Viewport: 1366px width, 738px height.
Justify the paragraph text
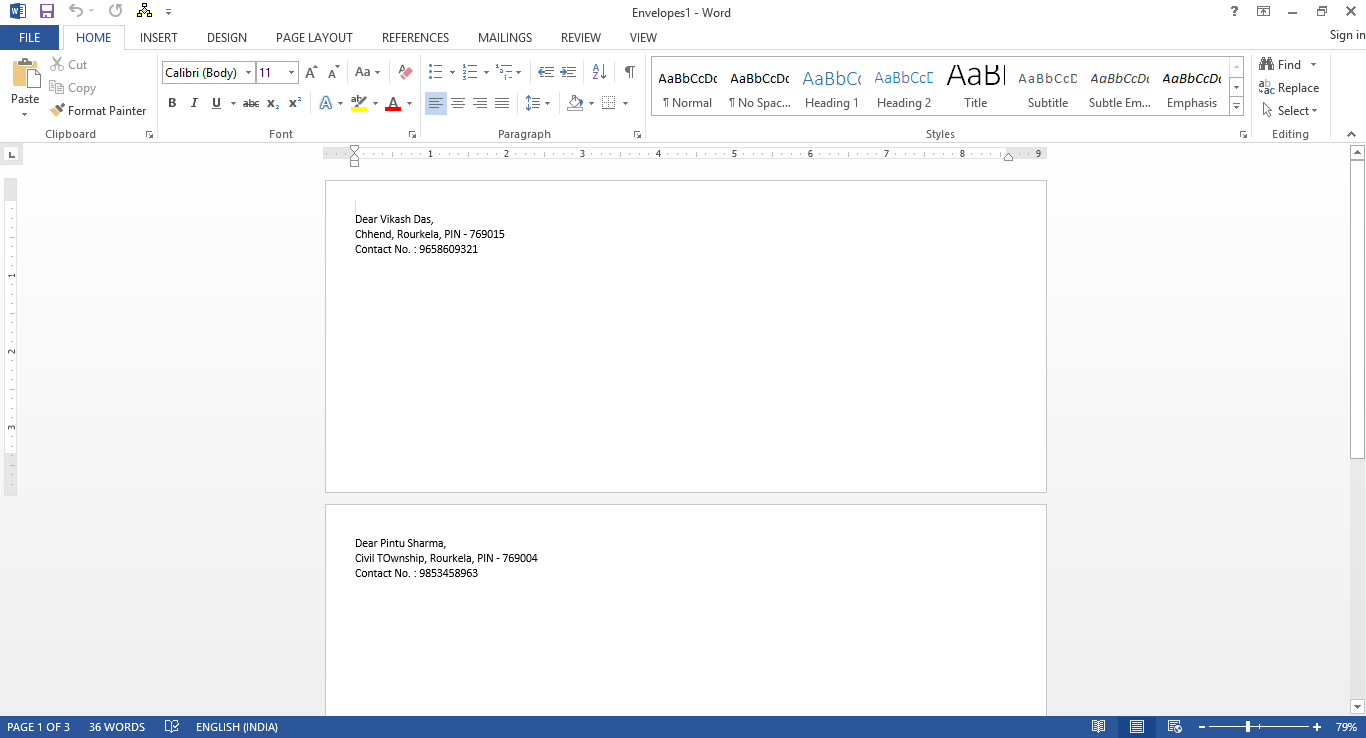coord(502,103)
